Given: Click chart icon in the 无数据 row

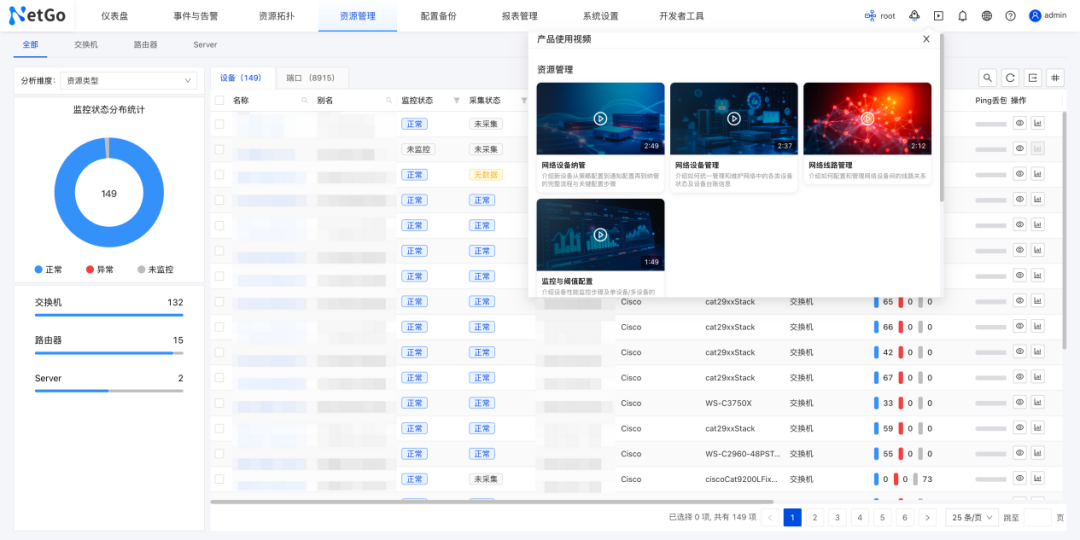Looking at the screenshot, I should [x=1037, y=174].
